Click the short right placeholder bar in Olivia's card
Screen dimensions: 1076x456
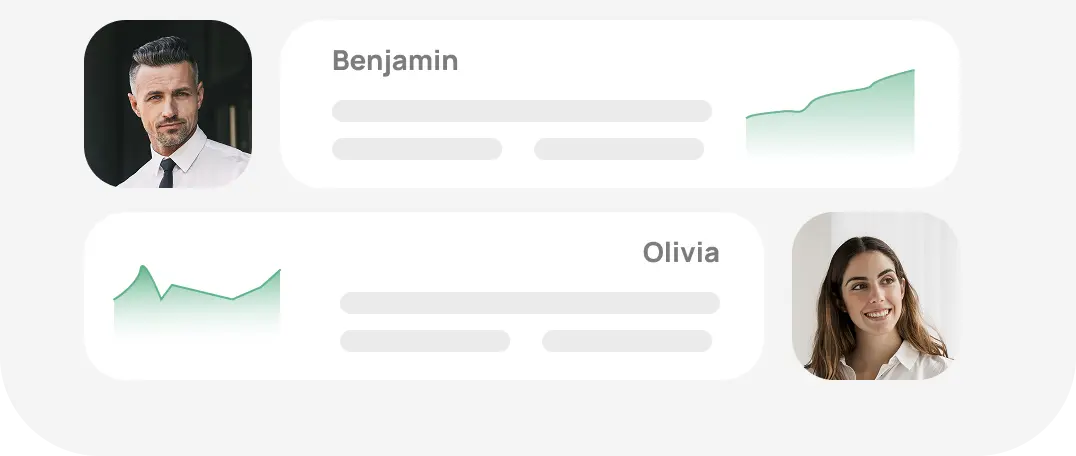coord(626,341)
